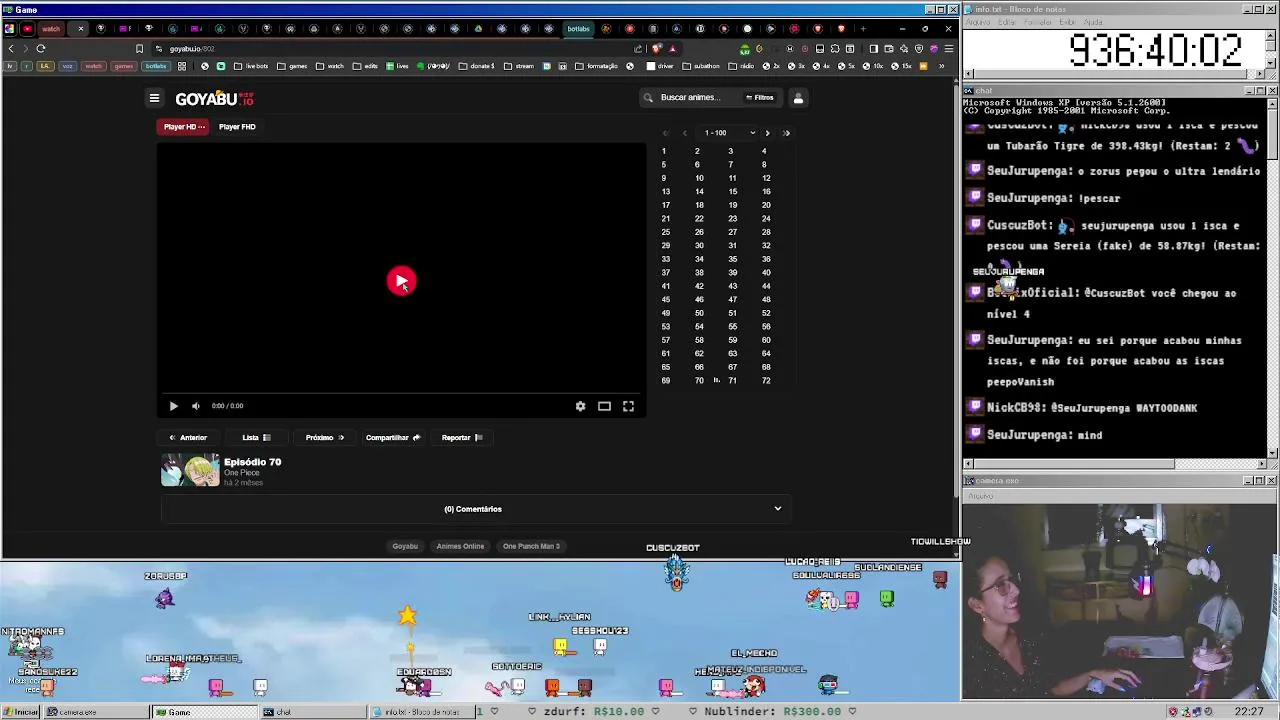This screenshot has height=720, width=1280.
Task: Share episode via Compartilhar
Action: coord(393,437)
